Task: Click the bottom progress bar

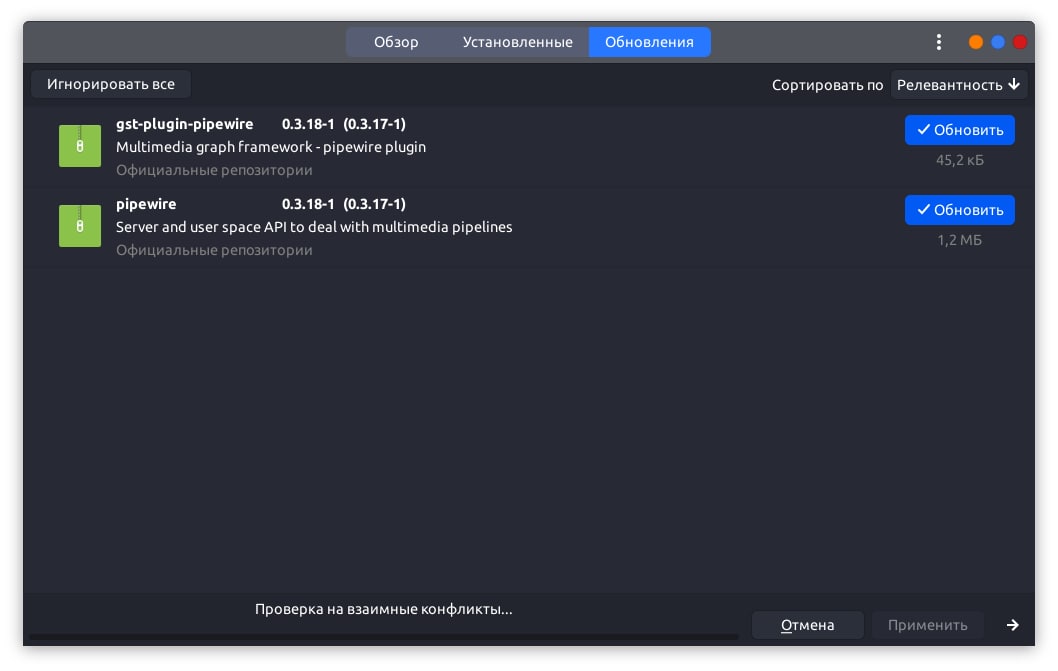Action: coord(383,637)
